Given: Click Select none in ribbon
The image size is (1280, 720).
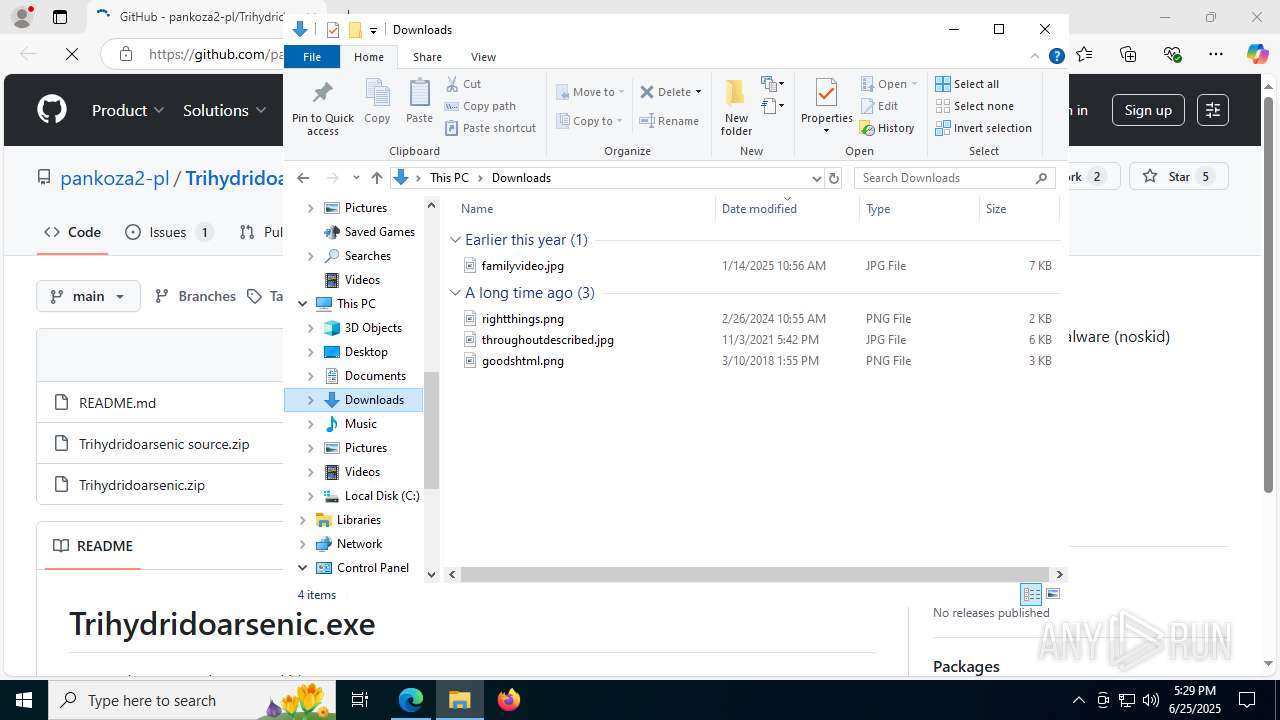Looking at the screenshot, I should [x=974, y=106].
